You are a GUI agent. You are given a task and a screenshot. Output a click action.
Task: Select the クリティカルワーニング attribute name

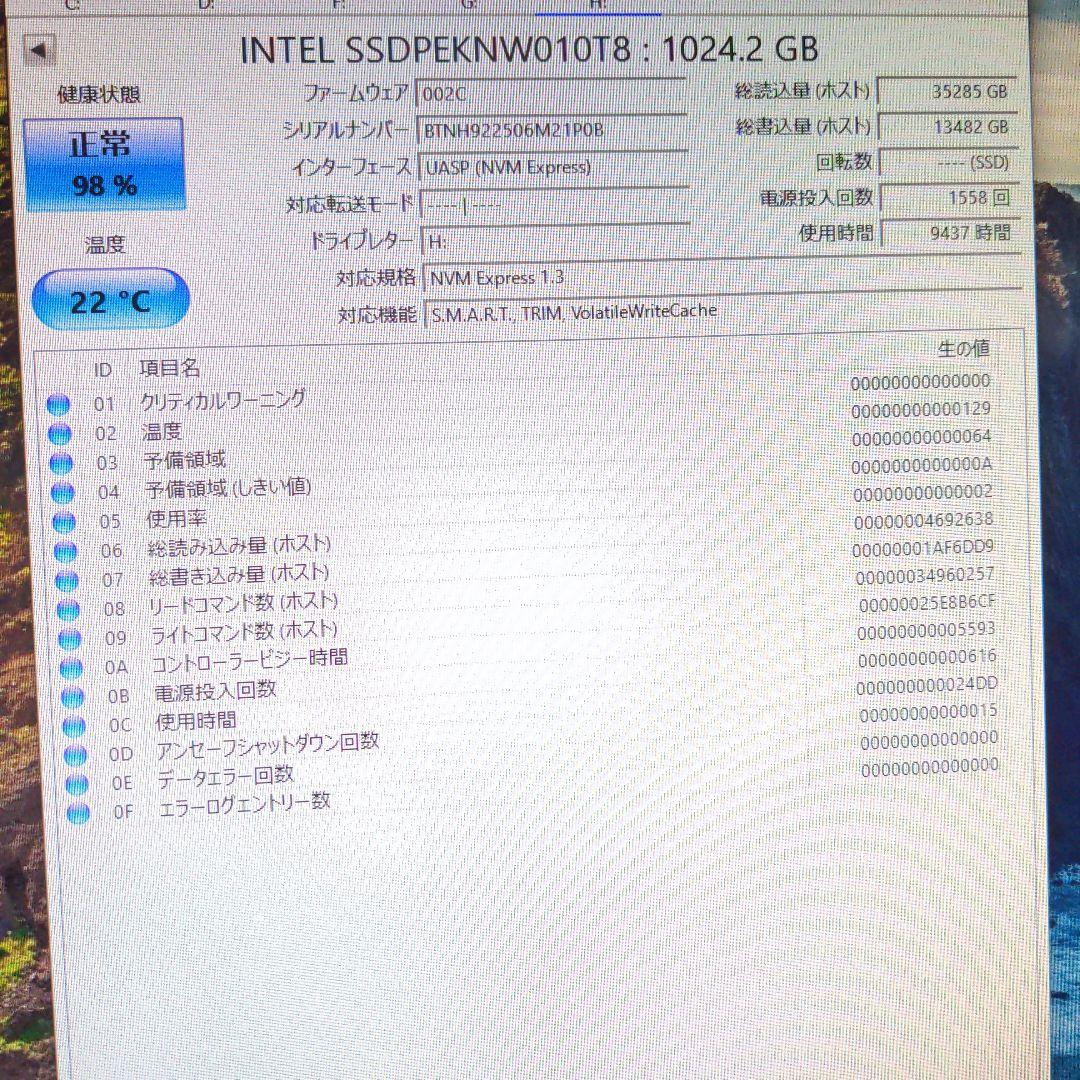(222, 399)
